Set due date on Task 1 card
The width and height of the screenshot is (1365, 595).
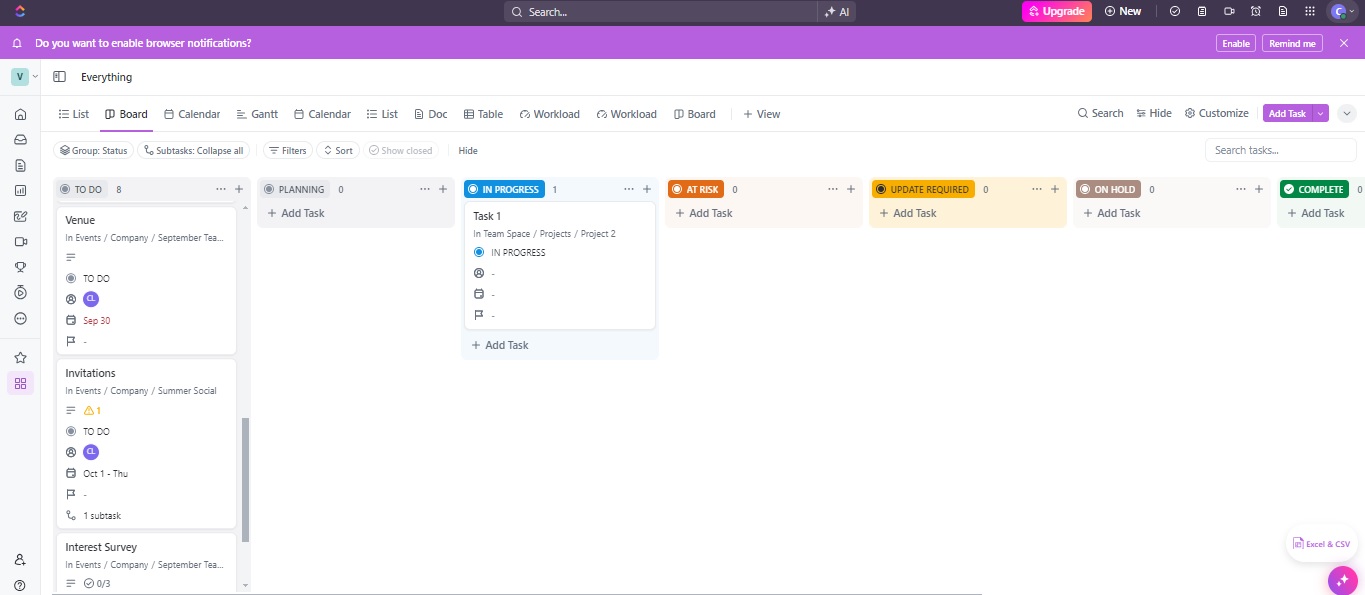pos(479,294)
